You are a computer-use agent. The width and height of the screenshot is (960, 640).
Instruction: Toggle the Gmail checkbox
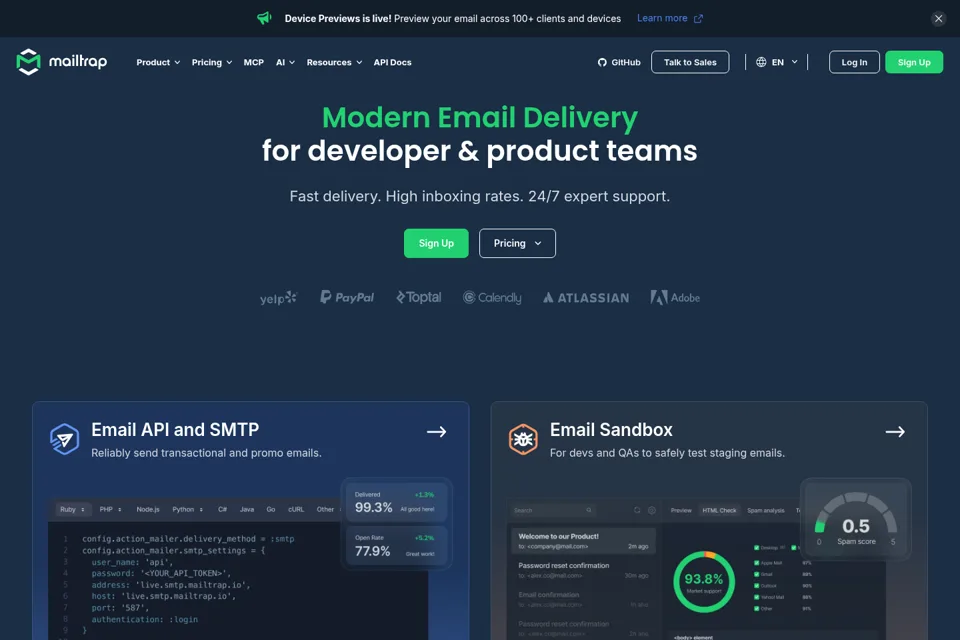pos(757,574)
